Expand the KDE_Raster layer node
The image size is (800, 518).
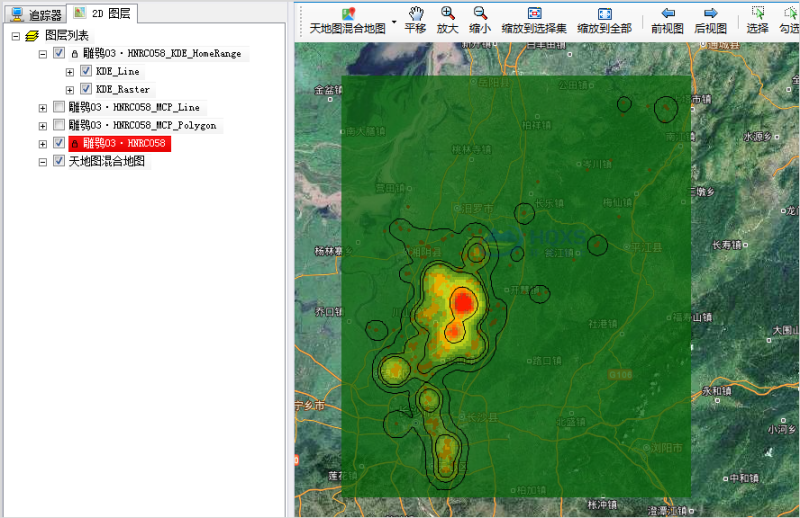pyautogui.click(x=70, y=90)
